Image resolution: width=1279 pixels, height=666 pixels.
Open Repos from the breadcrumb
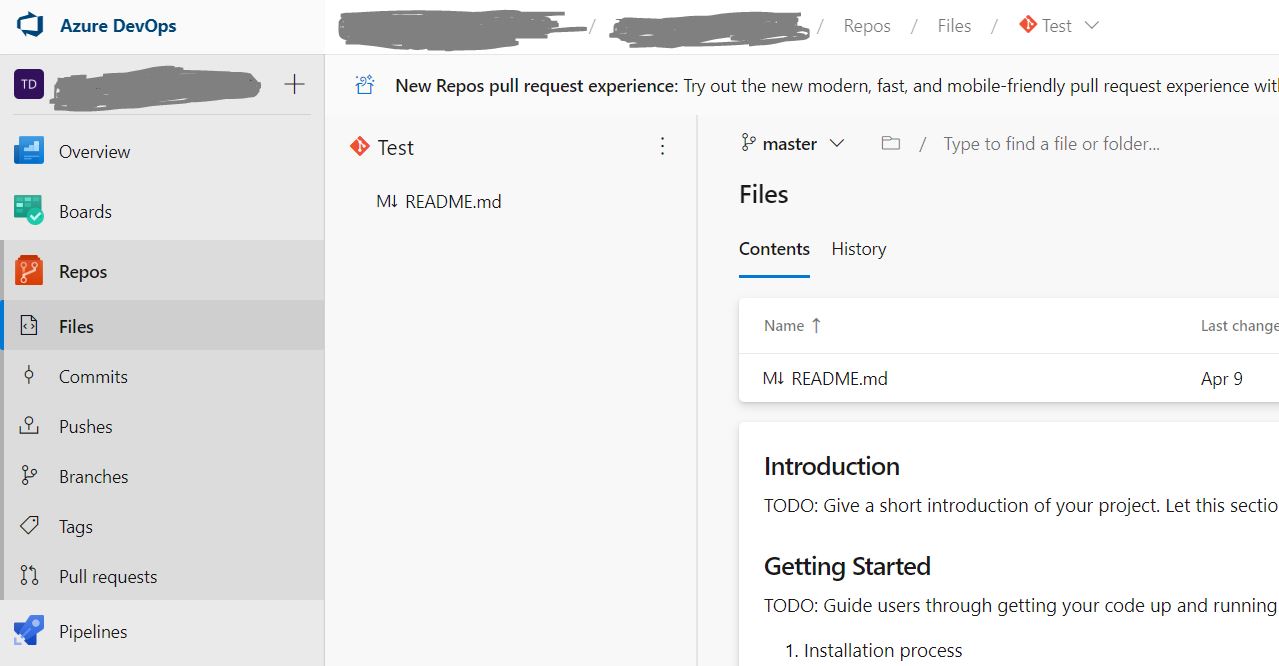pos(866,25)
